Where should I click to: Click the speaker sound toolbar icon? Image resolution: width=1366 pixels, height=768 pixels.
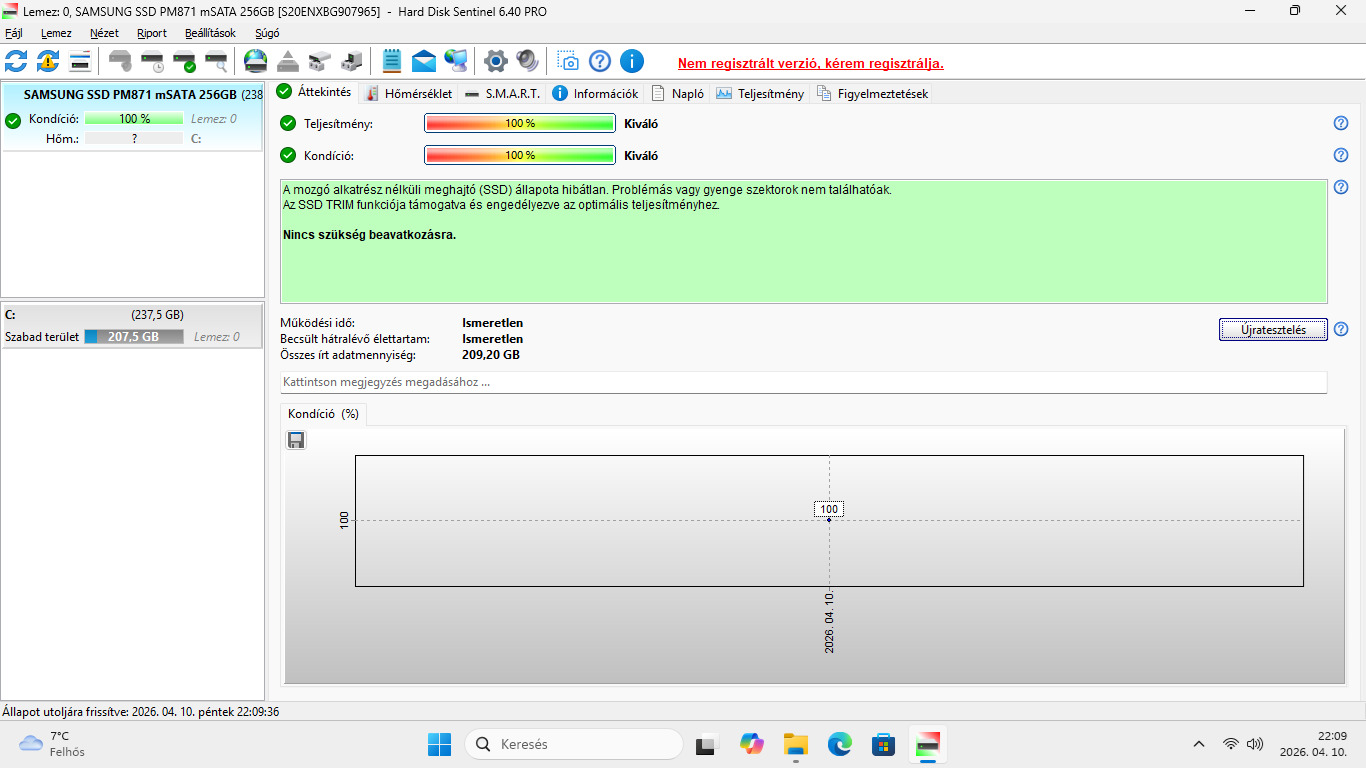[528, 61]
